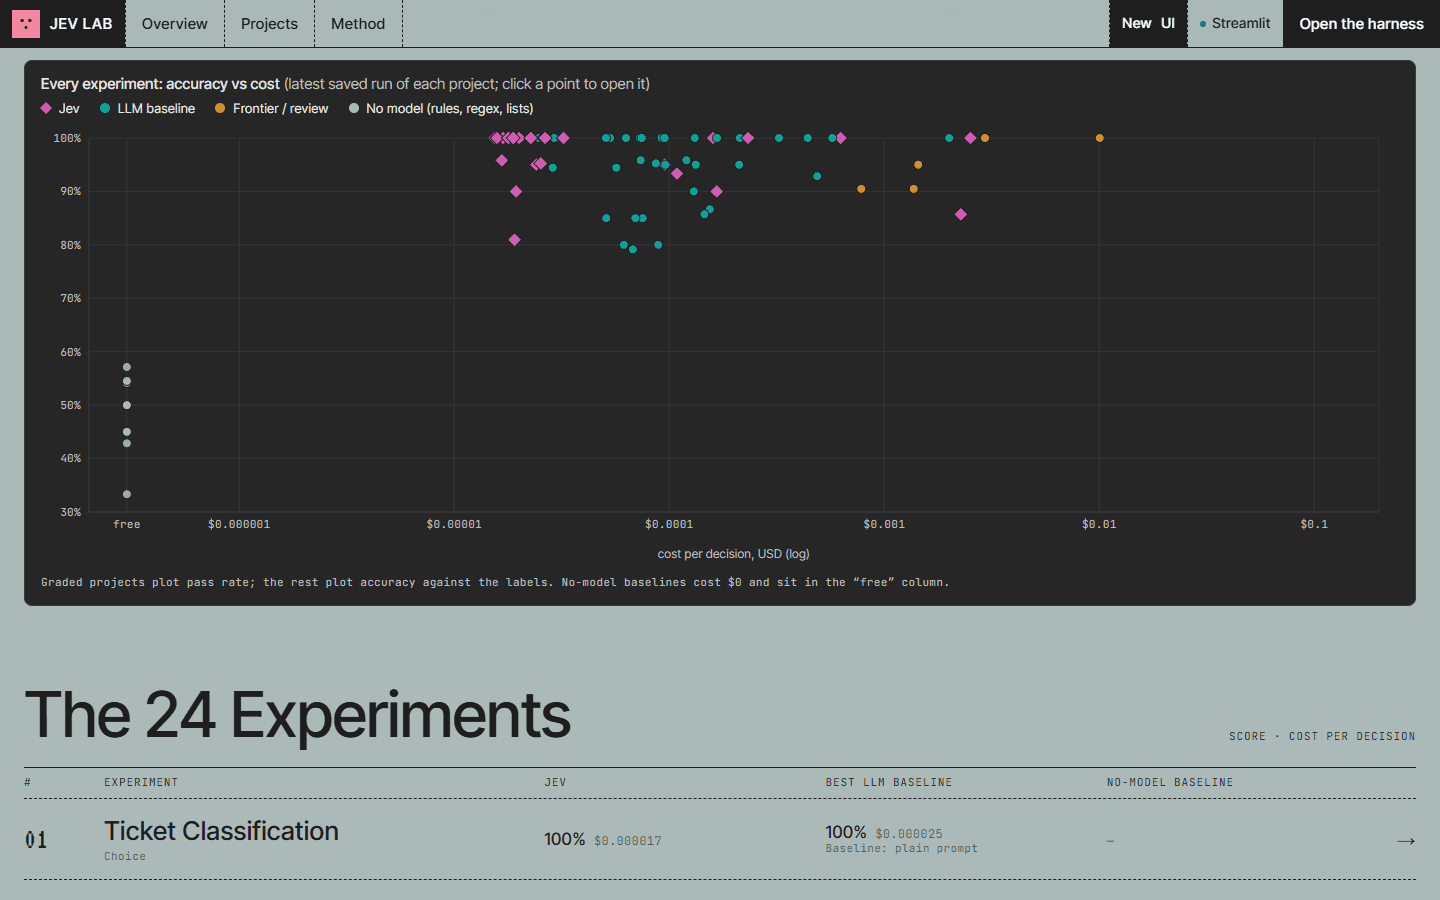Click the JEV LAB brand name
1440x900 pixels.
[x=81, y=24]
